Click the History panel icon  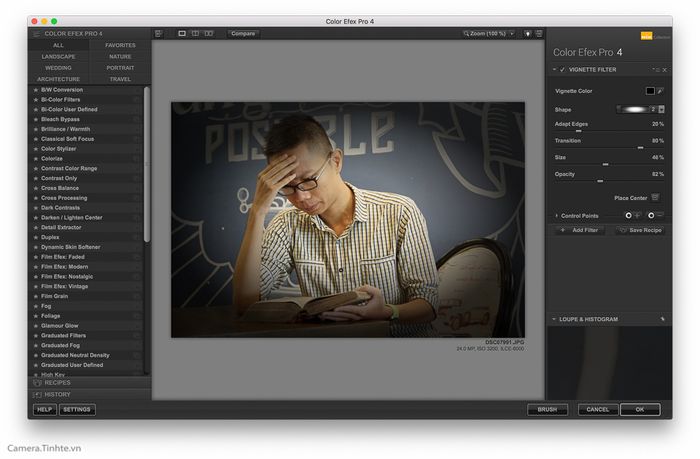click(38, 395)
